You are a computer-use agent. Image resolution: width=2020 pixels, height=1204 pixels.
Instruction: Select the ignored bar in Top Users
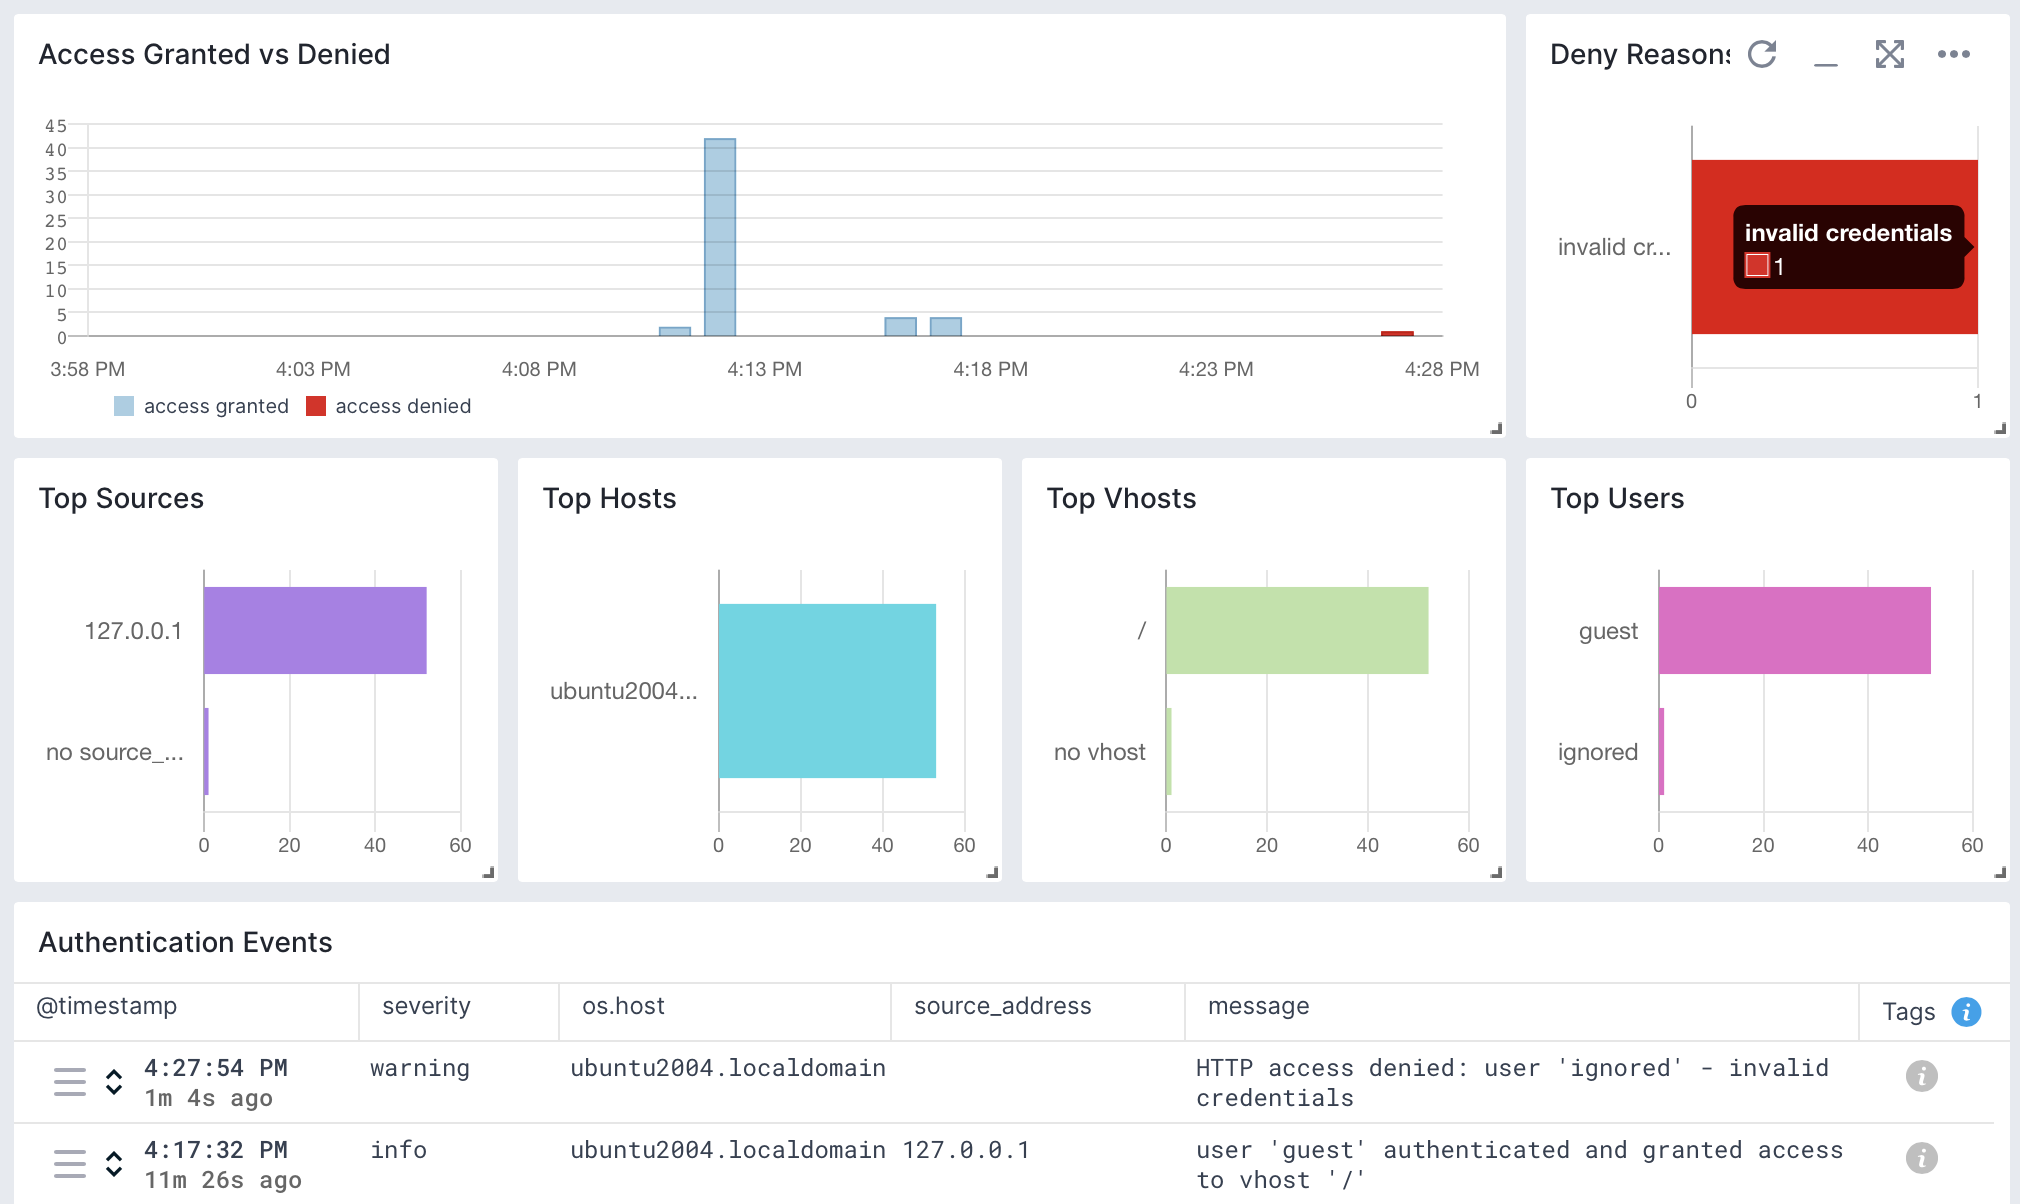(x=1661, y=752)
